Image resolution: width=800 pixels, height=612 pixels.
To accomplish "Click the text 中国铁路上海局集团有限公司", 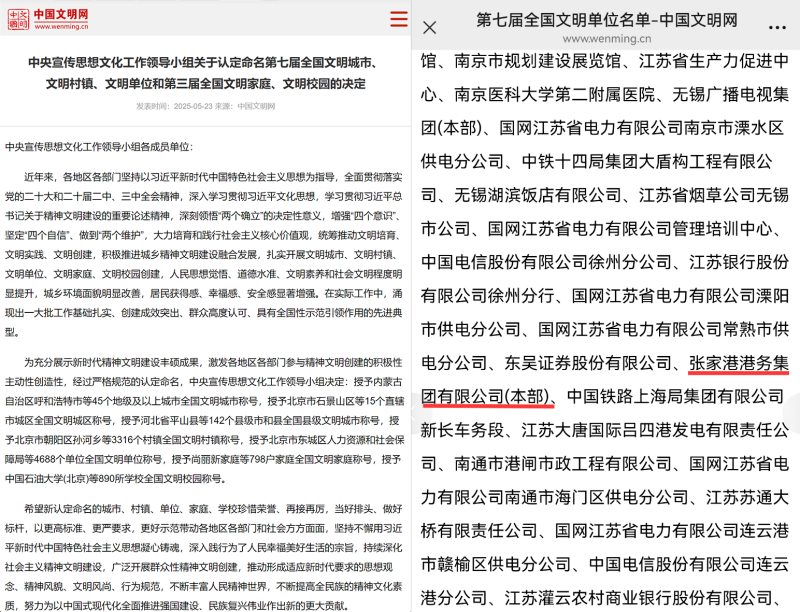I will click(675, 396).
